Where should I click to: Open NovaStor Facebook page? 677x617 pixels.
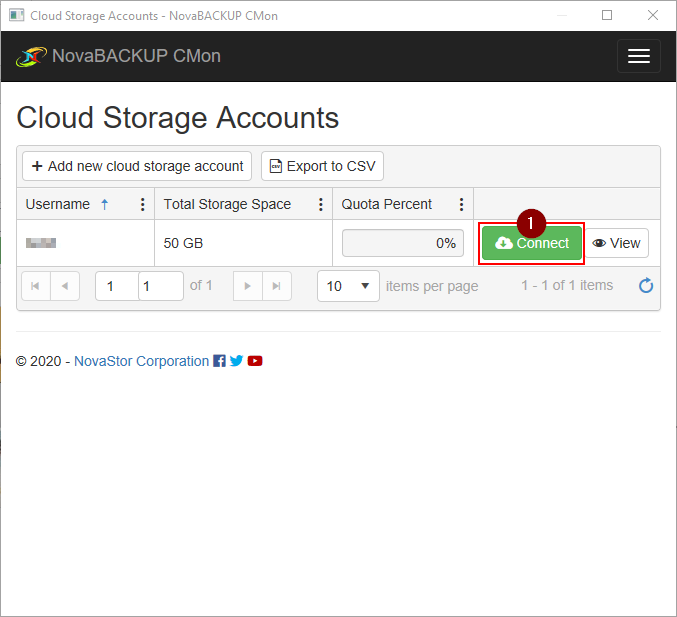[219, 361]
